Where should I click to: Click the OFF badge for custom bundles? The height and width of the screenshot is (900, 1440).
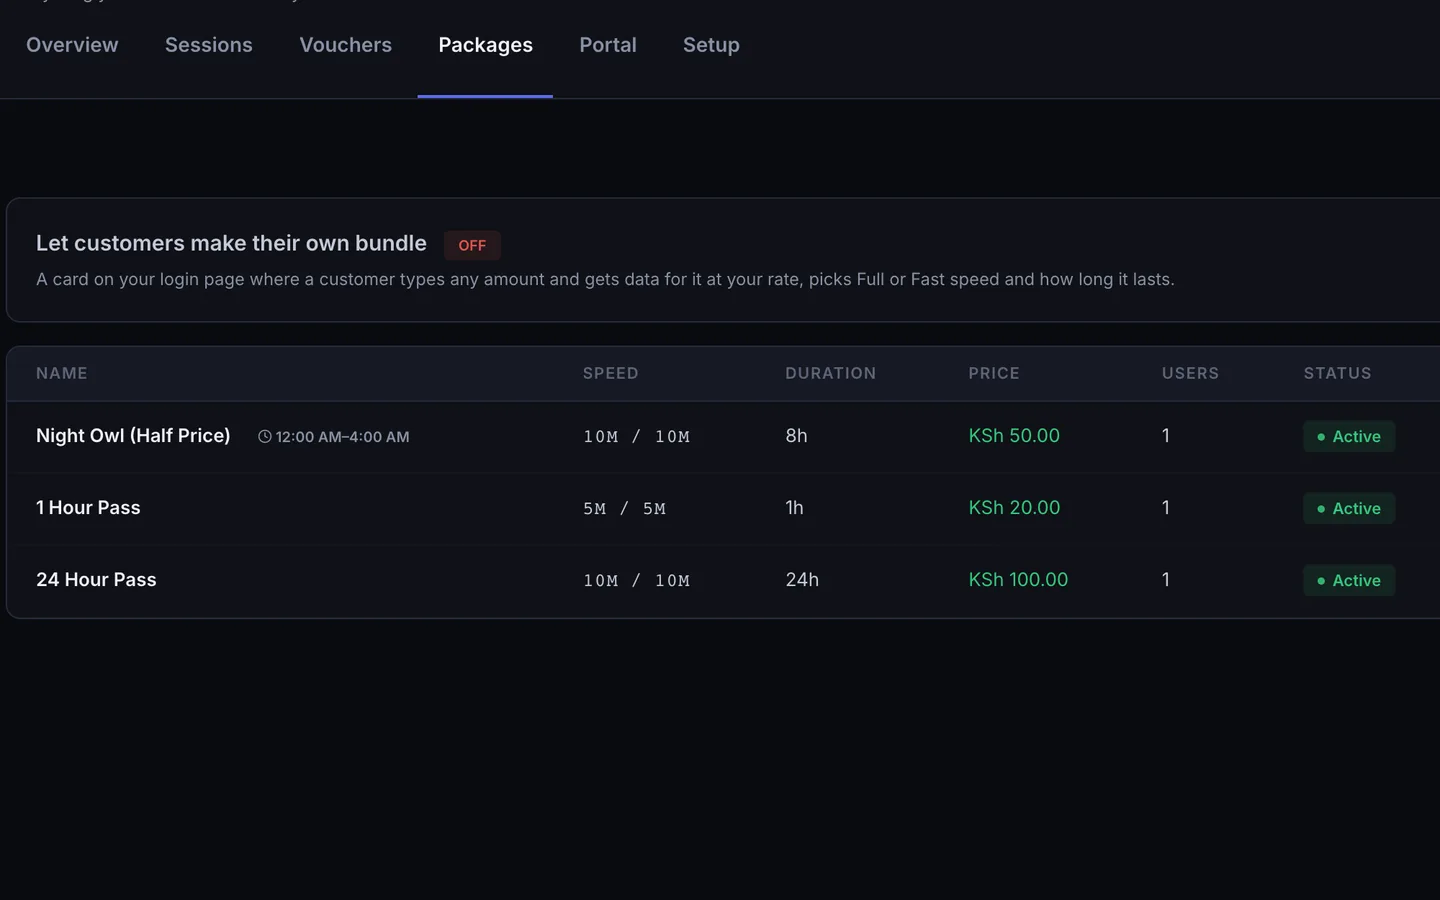point(472,245)
